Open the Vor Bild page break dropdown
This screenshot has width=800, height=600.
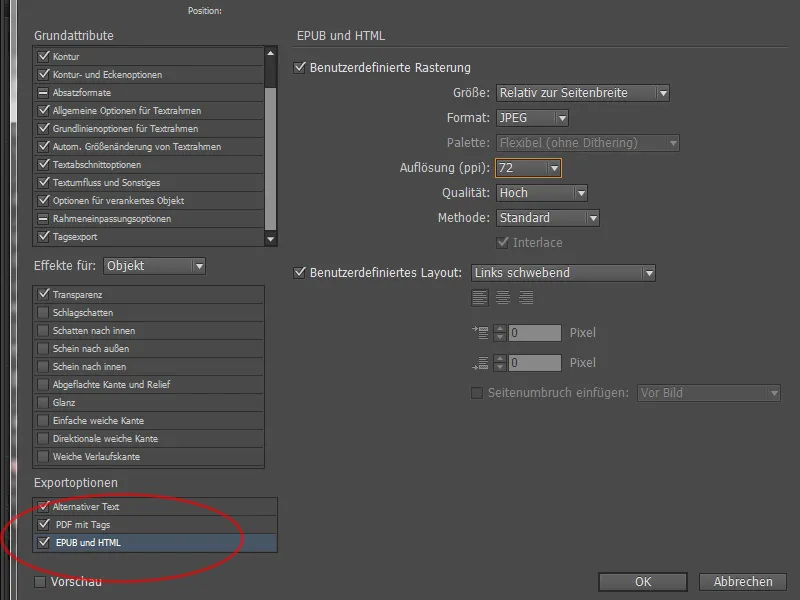(x=709, y=393)
